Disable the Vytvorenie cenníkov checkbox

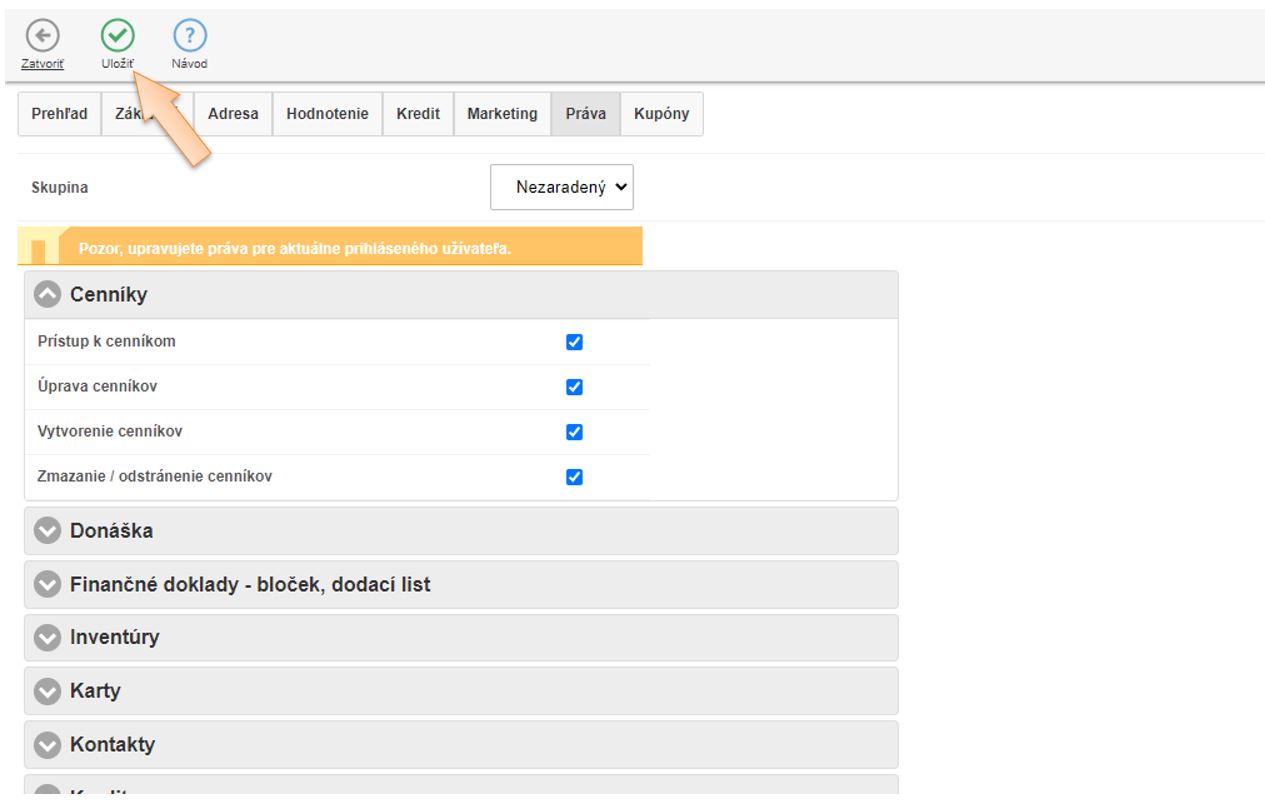click(574, 432)
